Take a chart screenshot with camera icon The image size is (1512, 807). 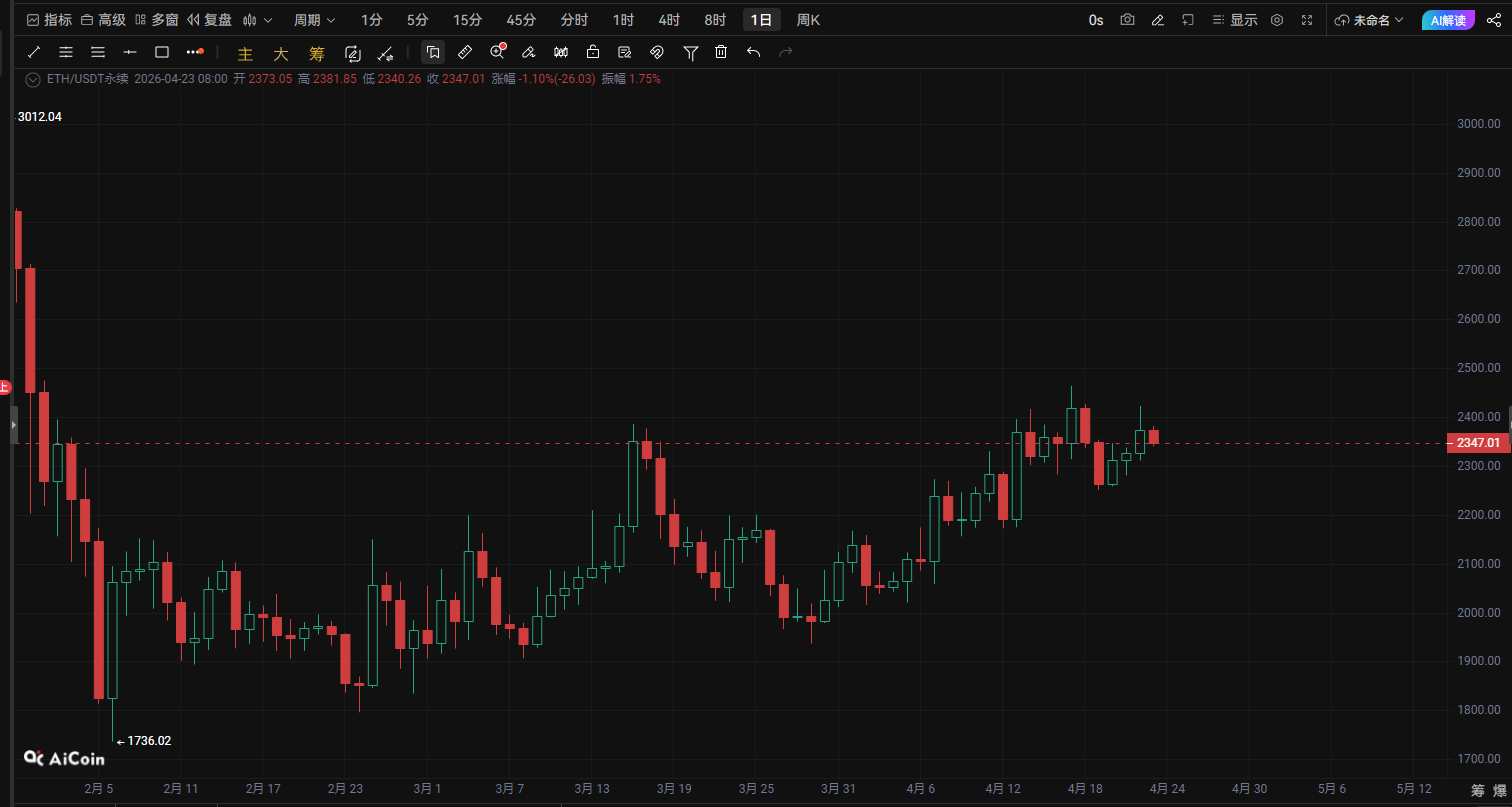pos(1128,20)
